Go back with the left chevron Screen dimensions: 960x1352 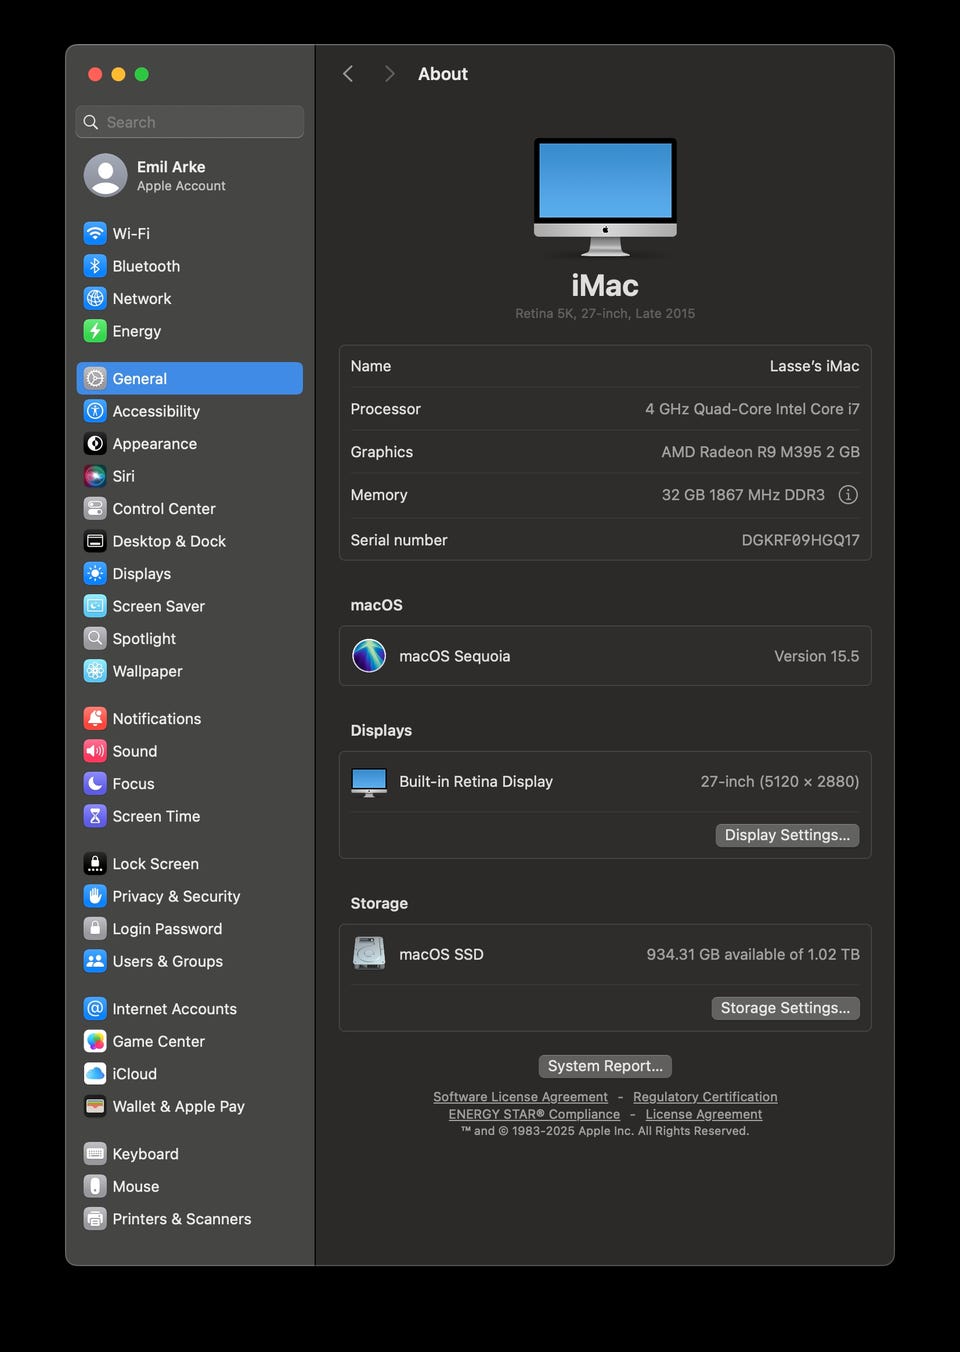pos(348,74)
